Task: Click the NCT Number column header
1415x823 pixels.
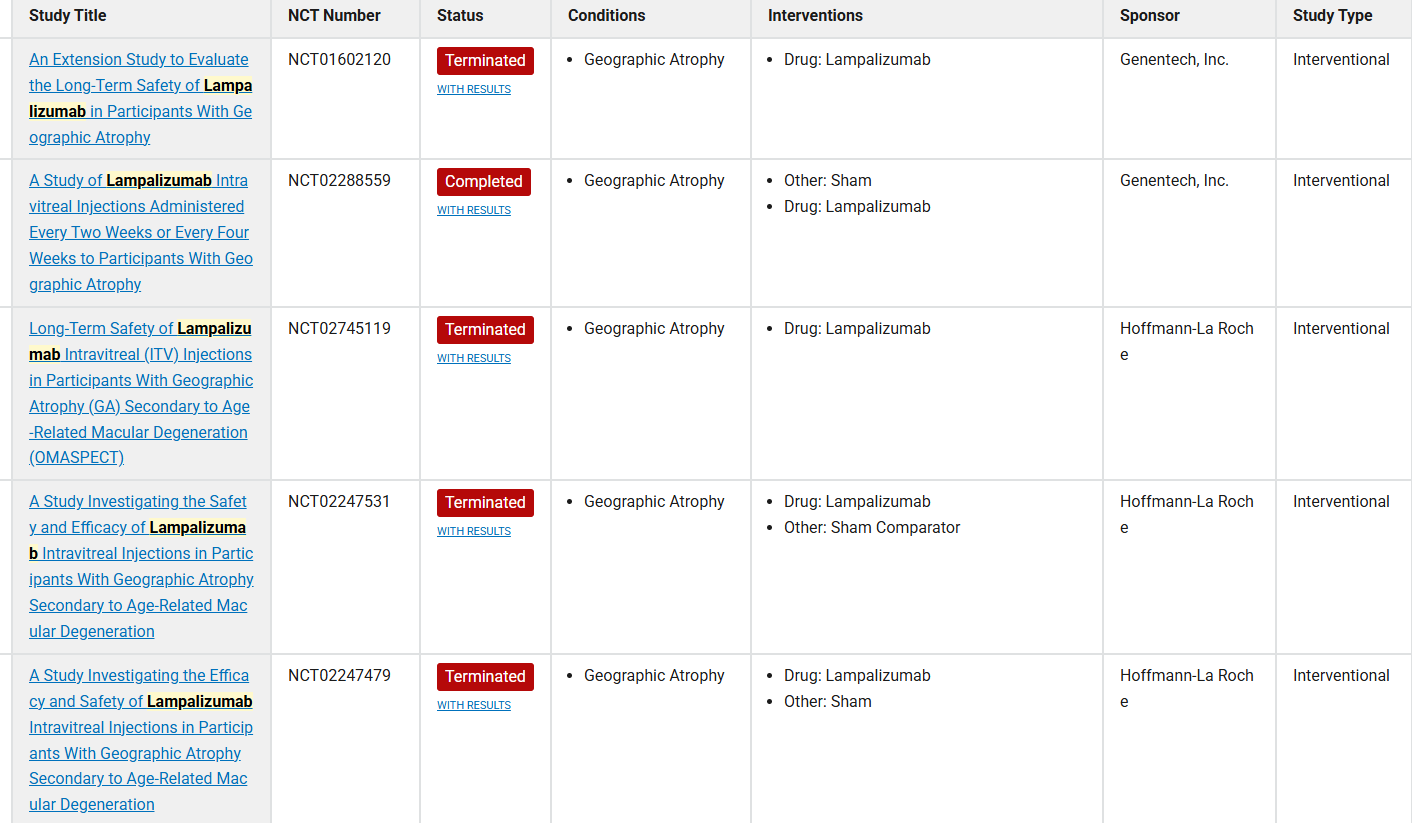Action: point(334,16)
